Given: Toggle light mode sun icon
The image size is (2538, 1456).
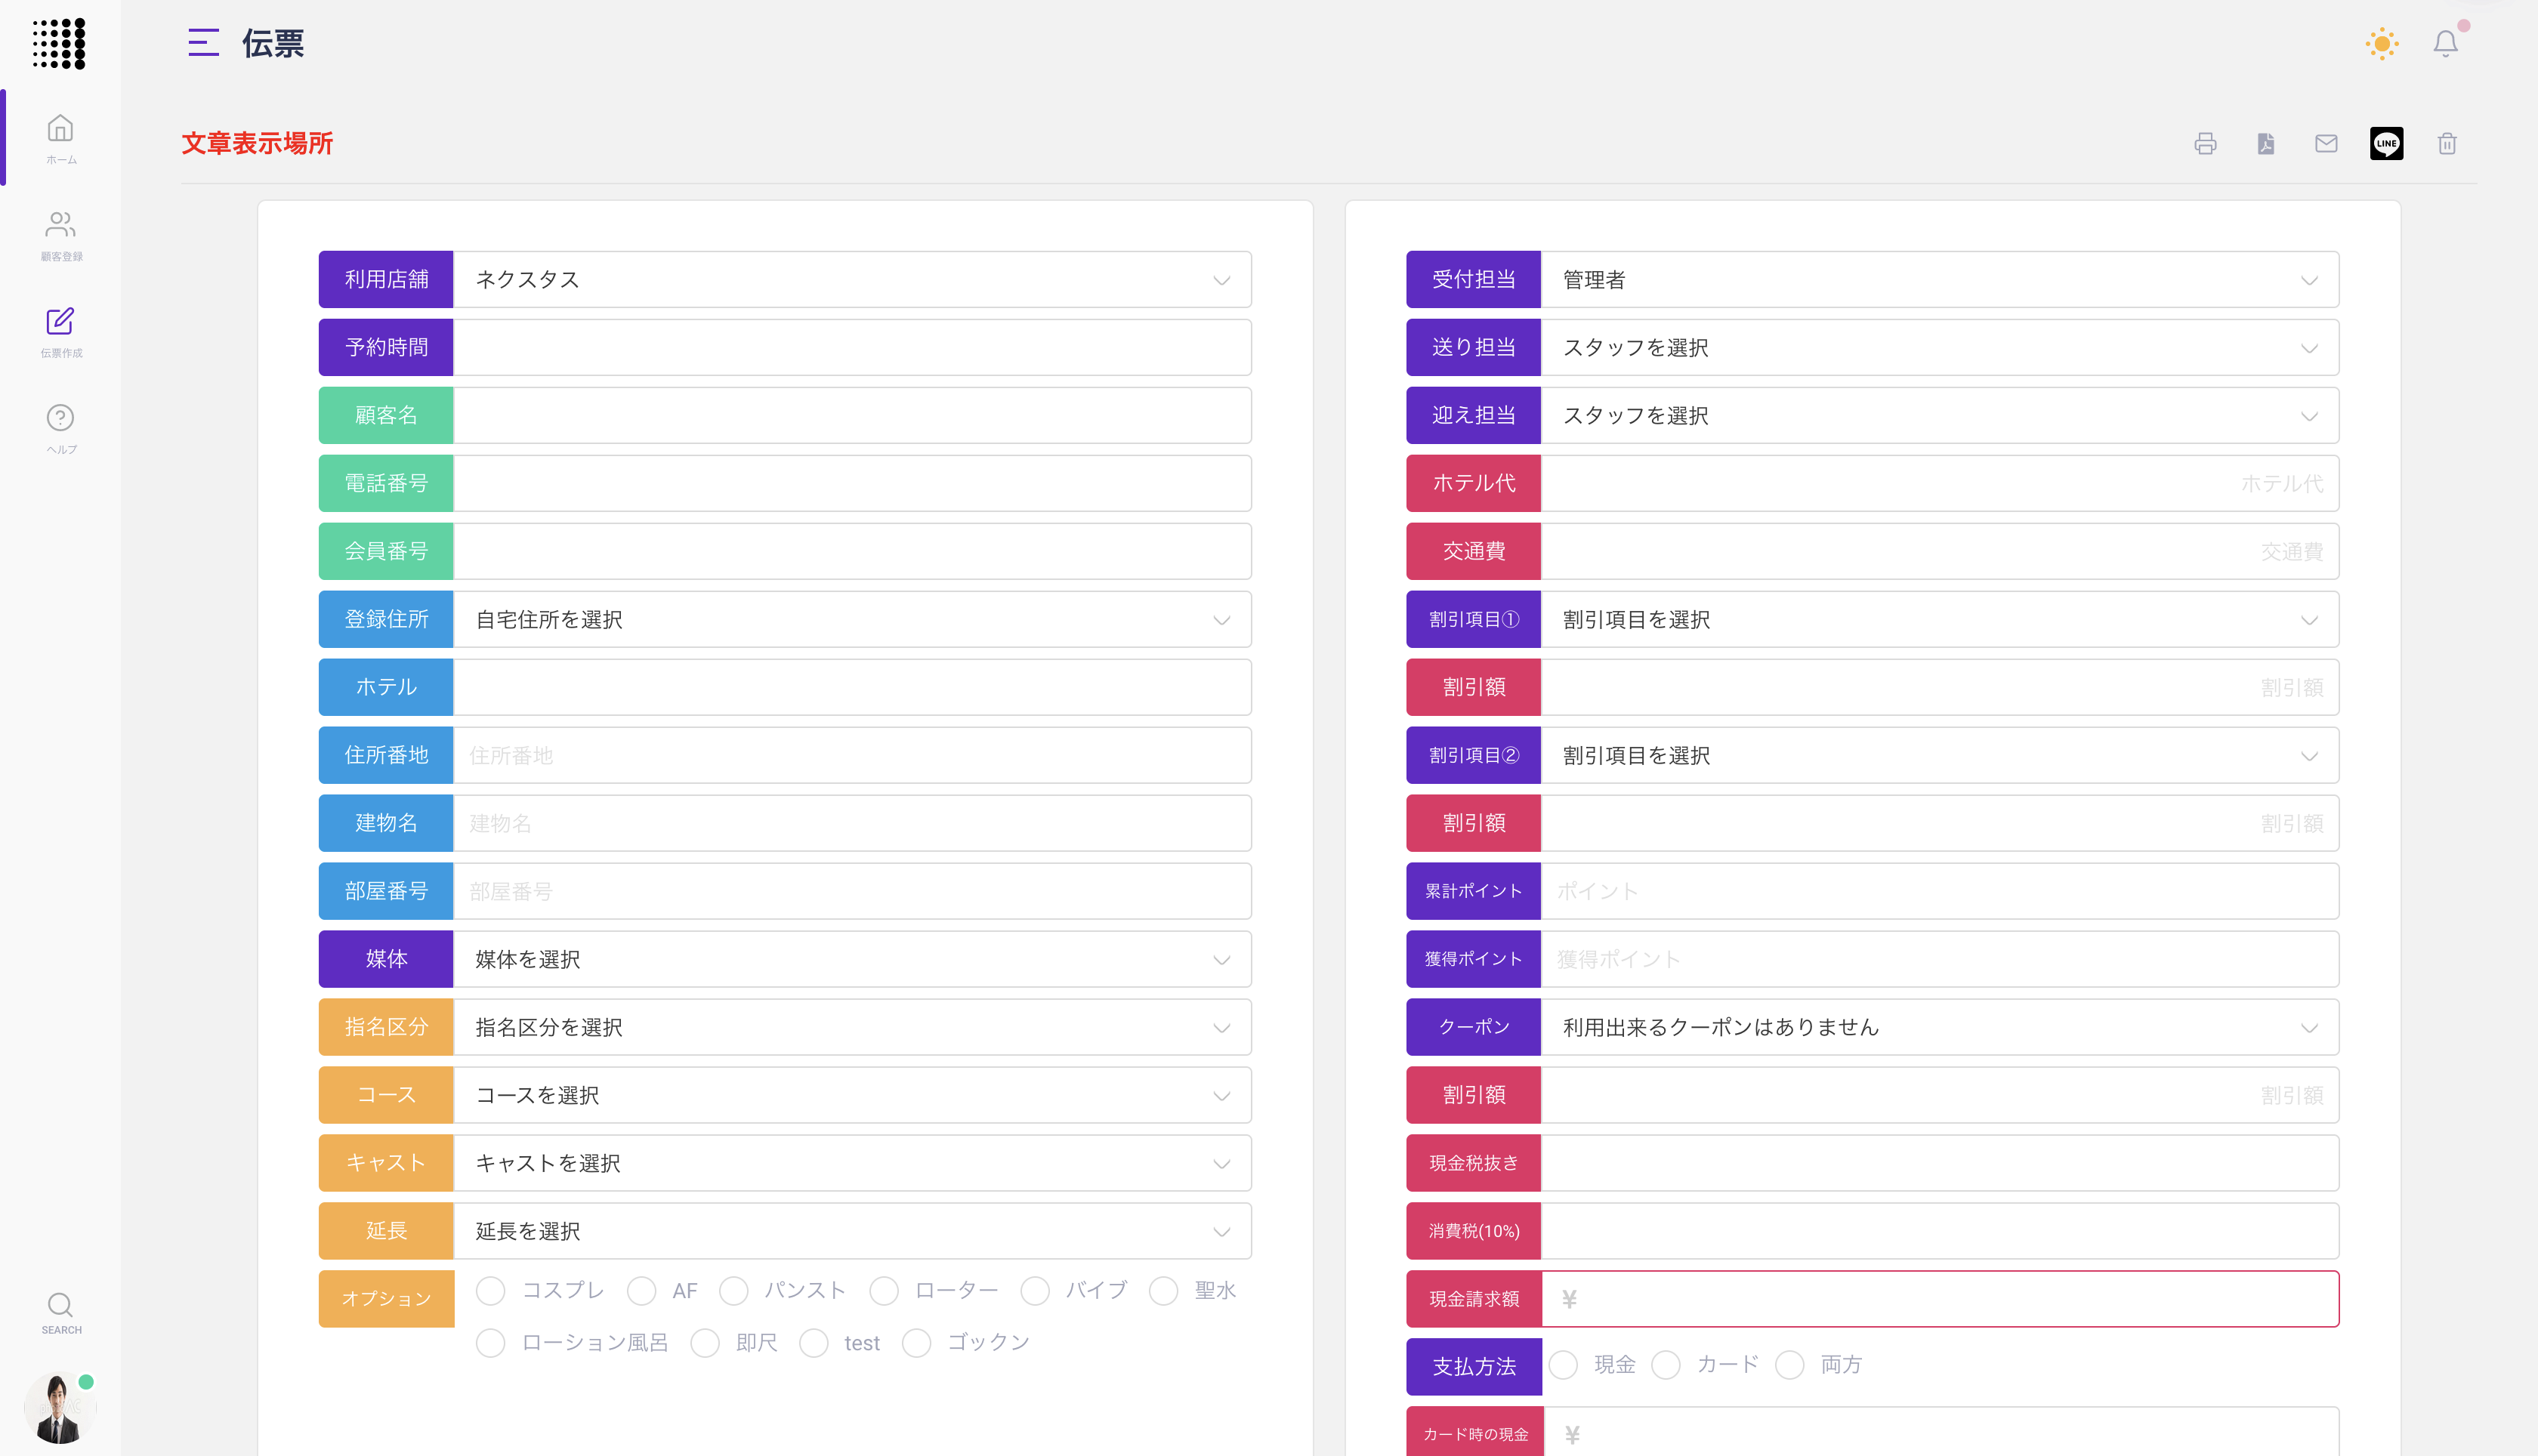Looking at the screenshot, I should [2382, 44].
